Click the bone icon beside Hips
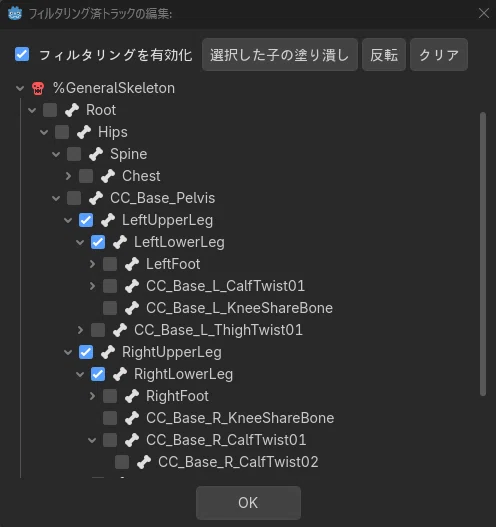Viewport: 496px width, 527px height. (84, 132)
